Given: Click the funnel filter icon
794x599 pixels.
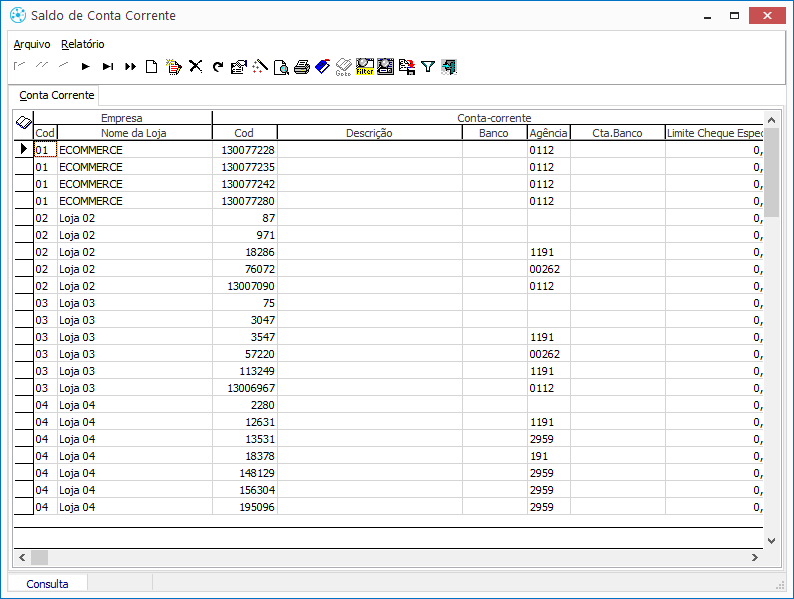Looking at the screenshot, I should pyautogui.click(x=428, y=67).
